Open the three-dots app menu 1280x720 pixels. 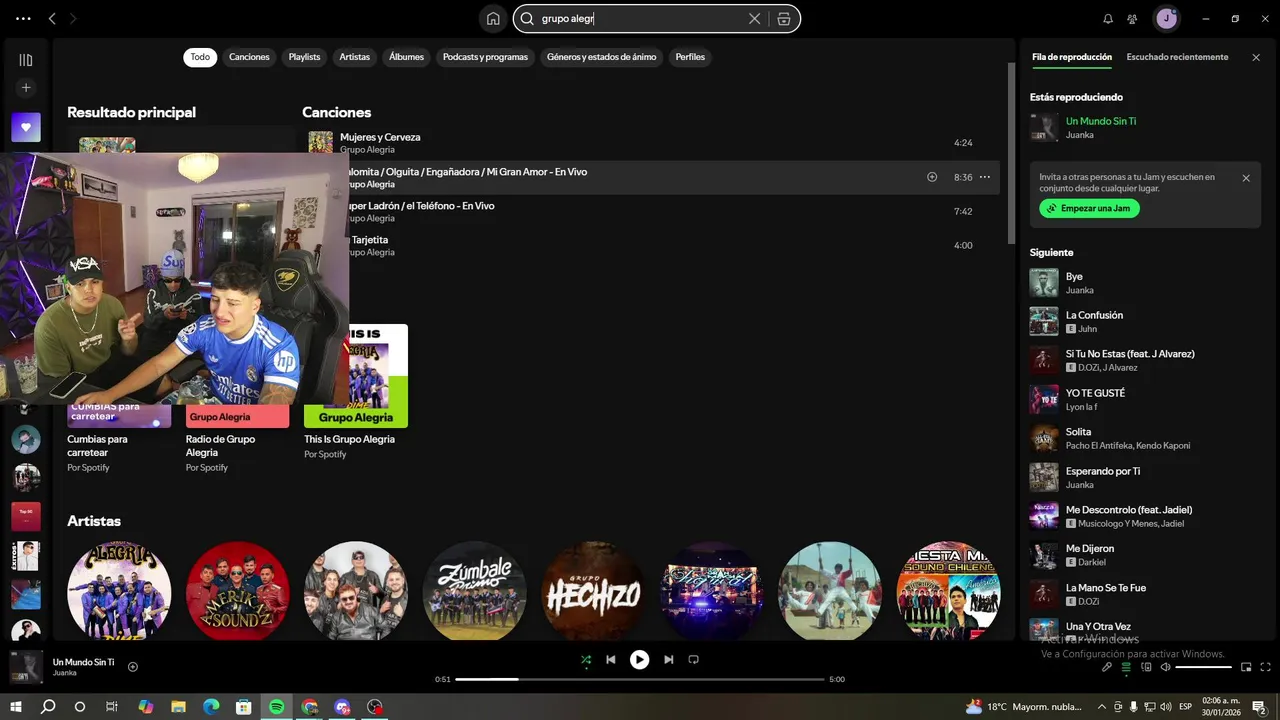[x=23, y=19]
